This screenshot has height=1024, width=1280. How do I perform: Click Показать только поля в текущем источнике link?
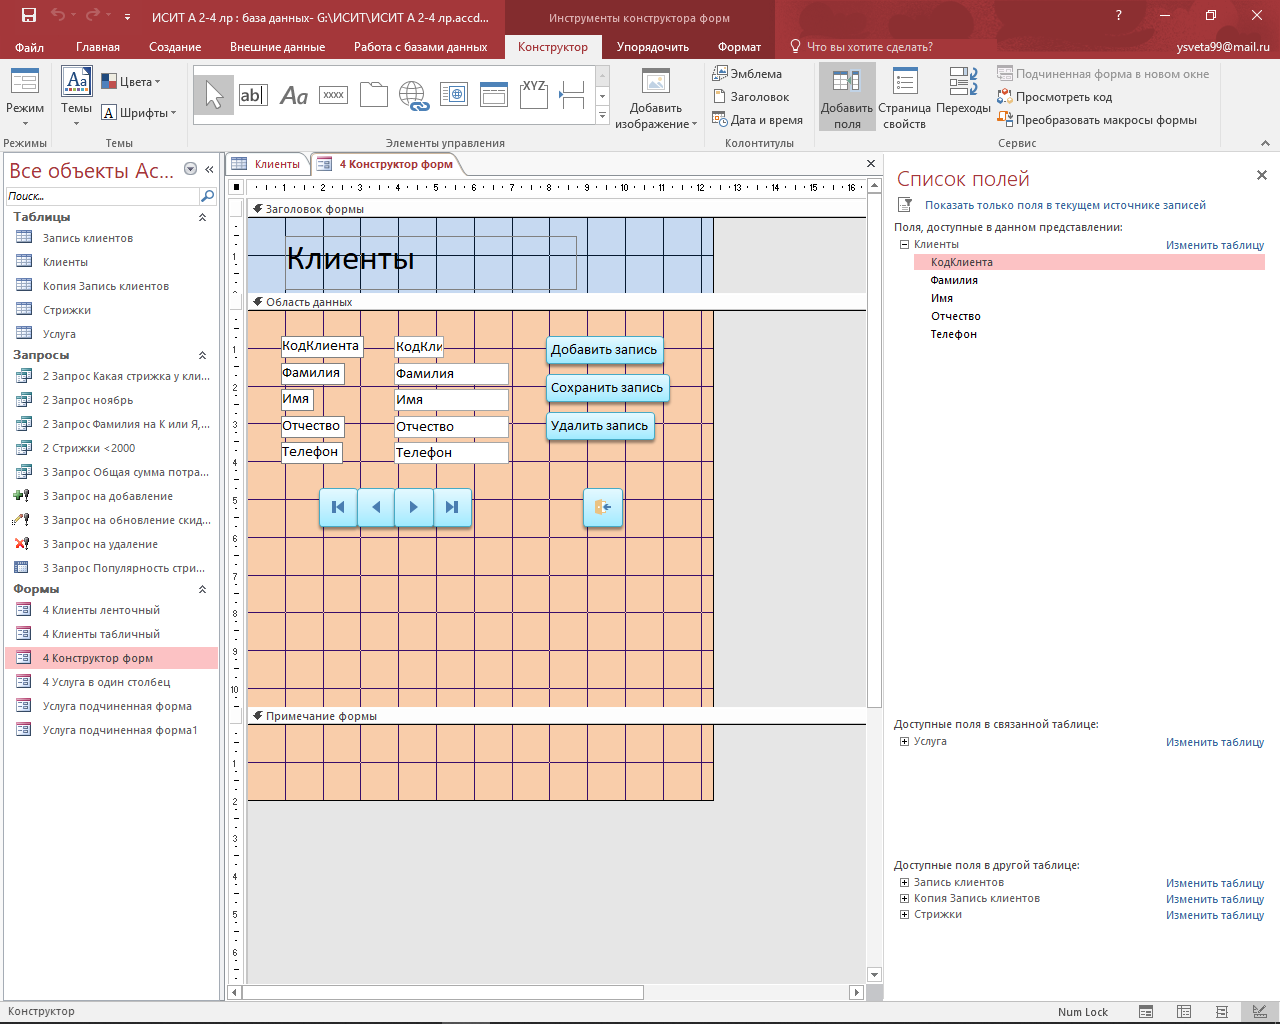(1064, 205)
